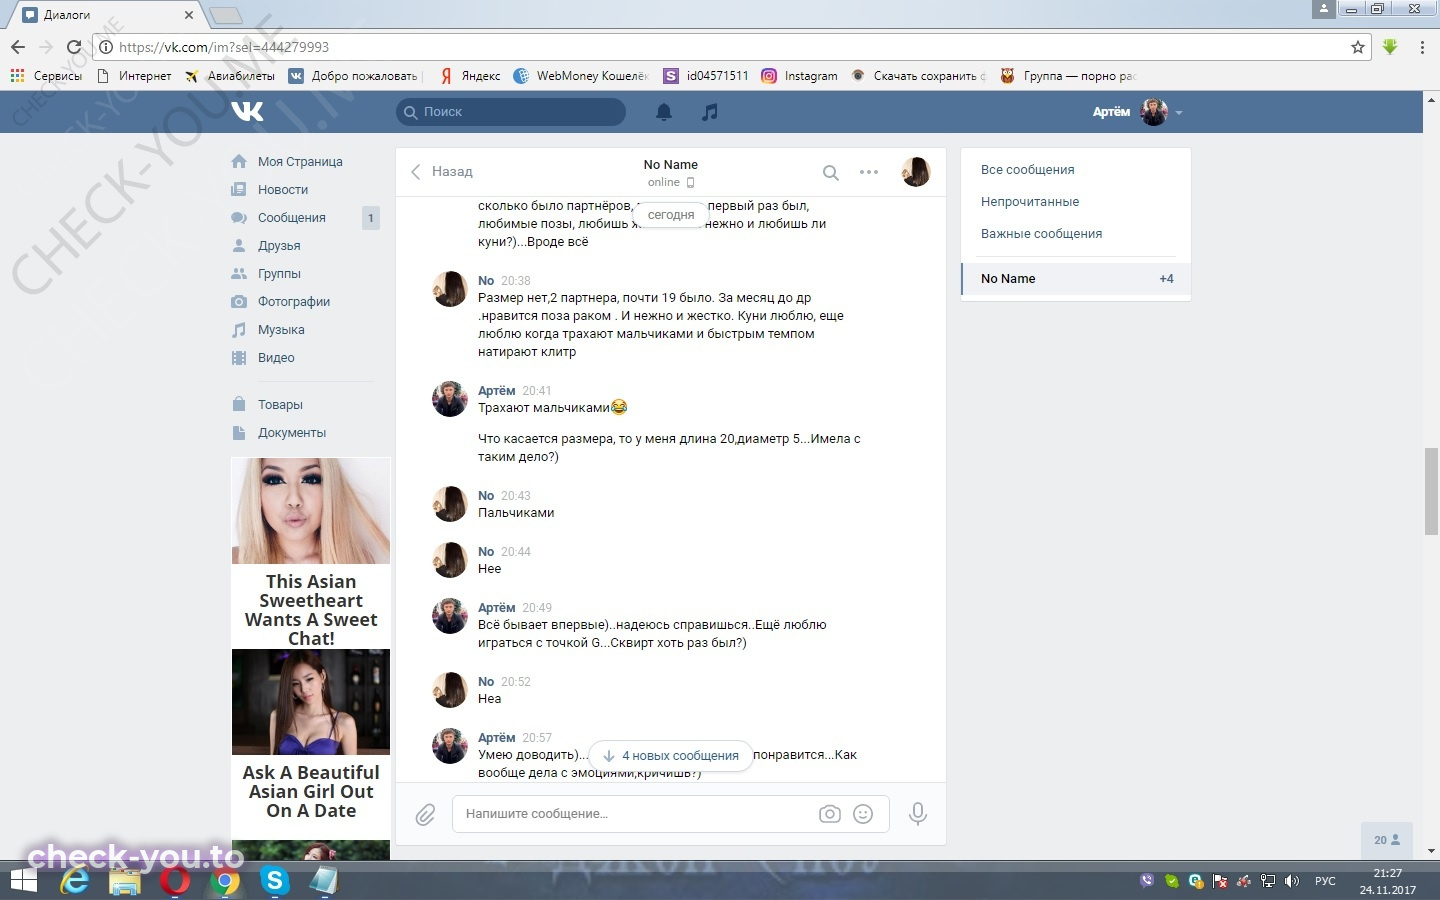This screenshot has height=900, width=1440.
Task: Open a new browser tab
Action: coord(226,15)
